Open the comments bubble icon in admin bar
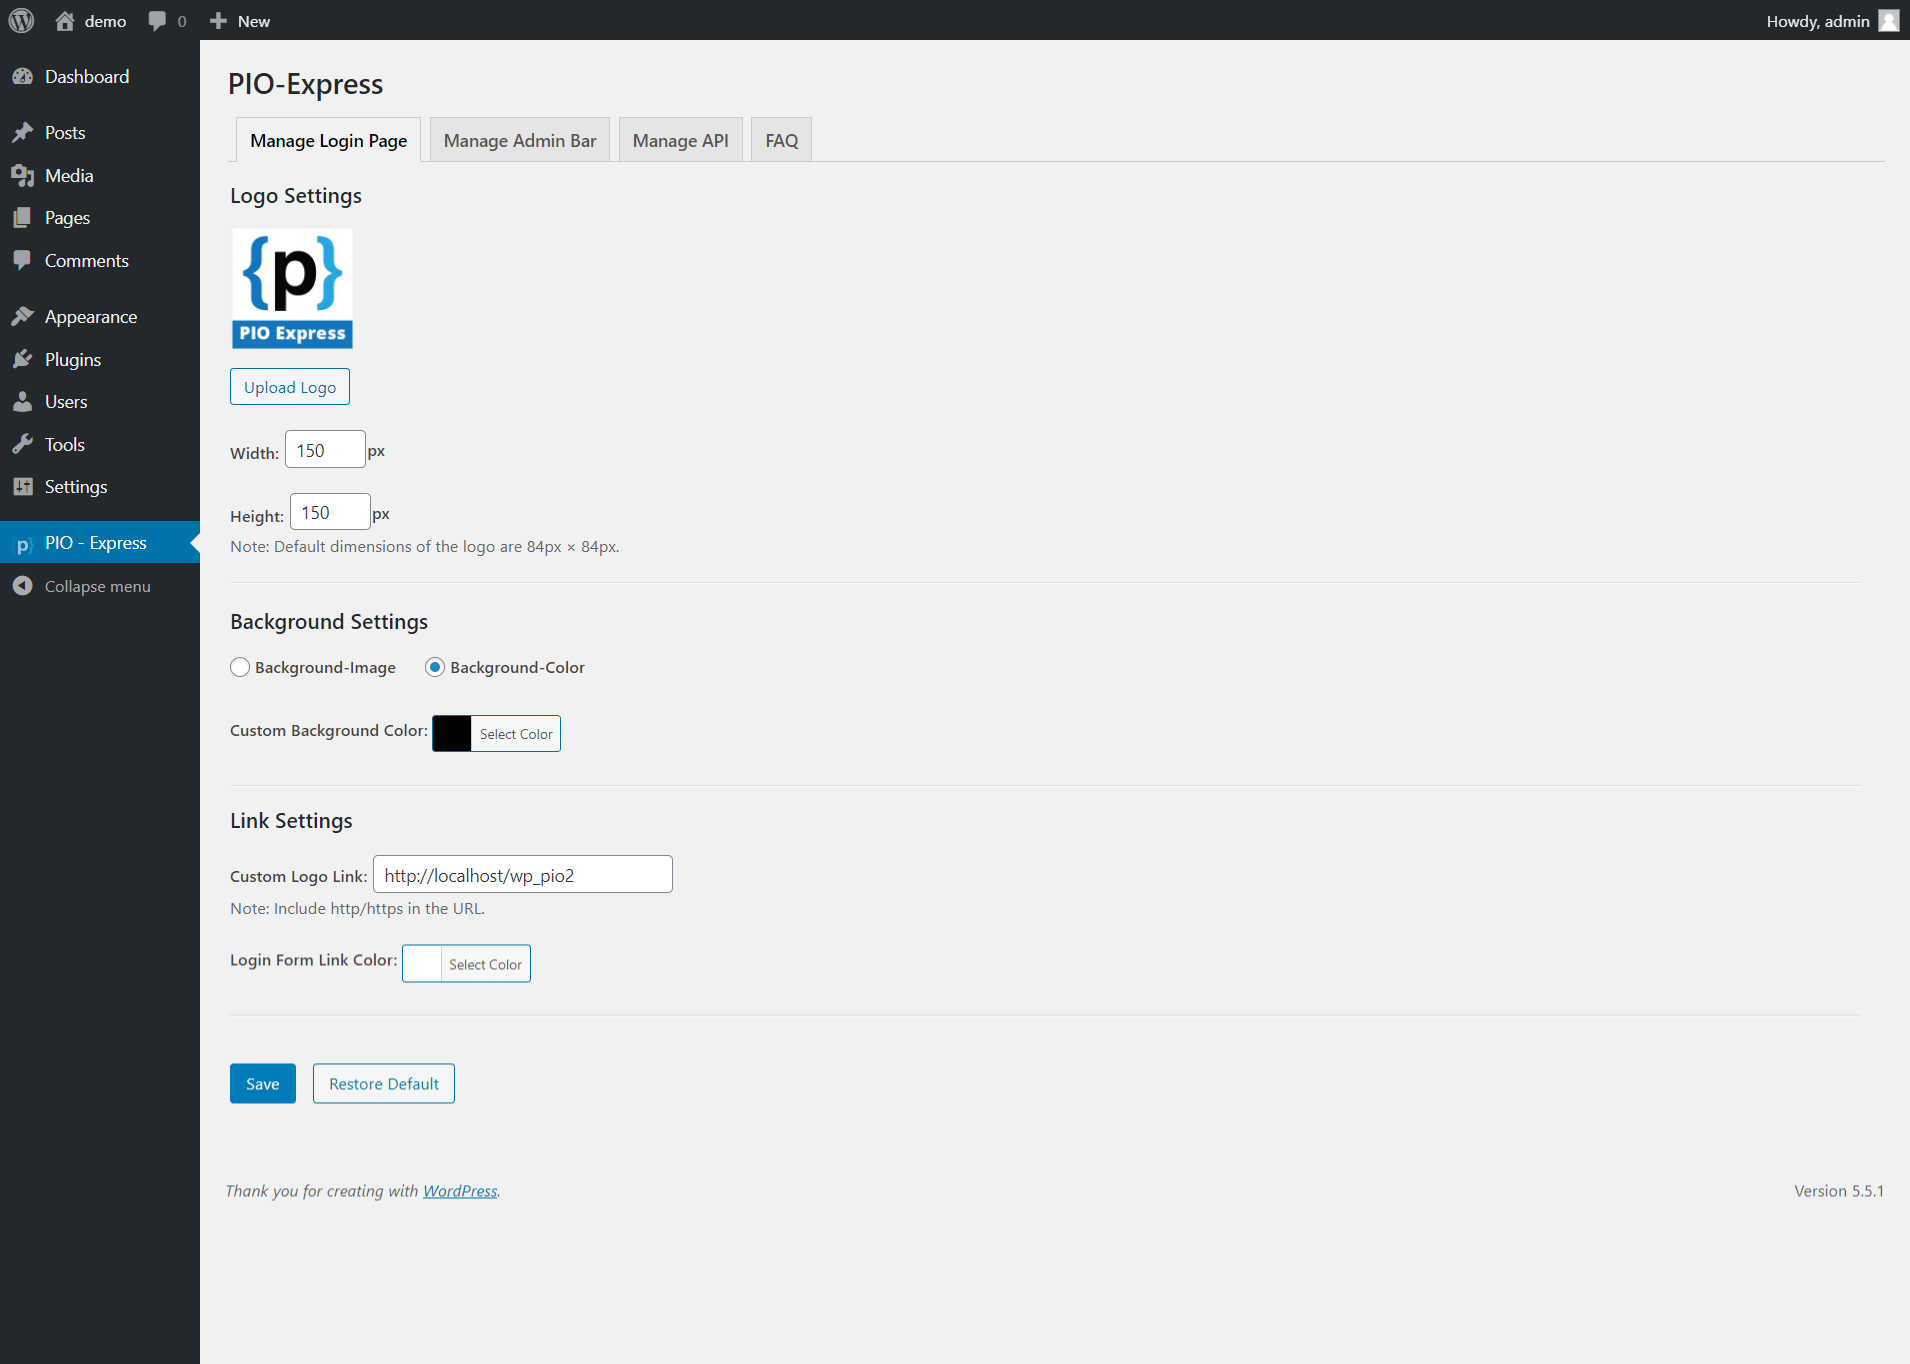This screenshot has height=1364, width=1910. 157,21
